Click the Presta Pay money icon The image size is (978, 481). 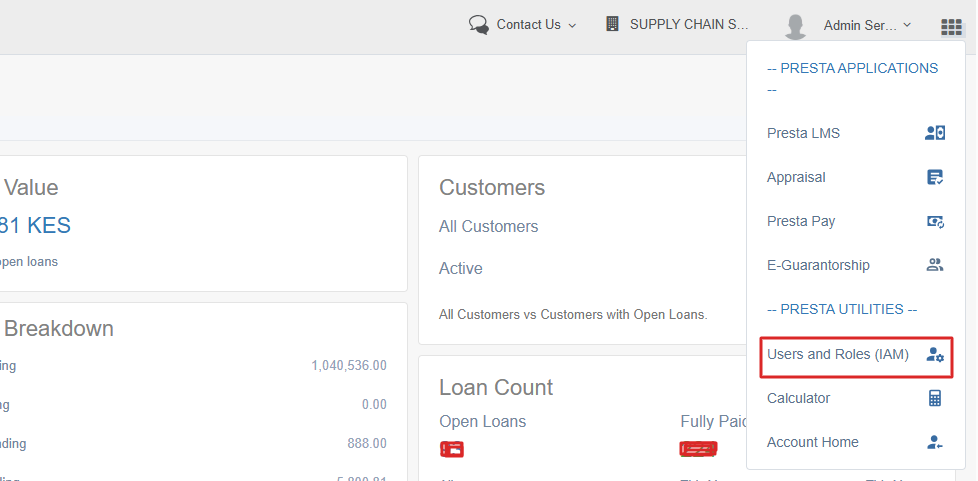click(x=935, y=221)
